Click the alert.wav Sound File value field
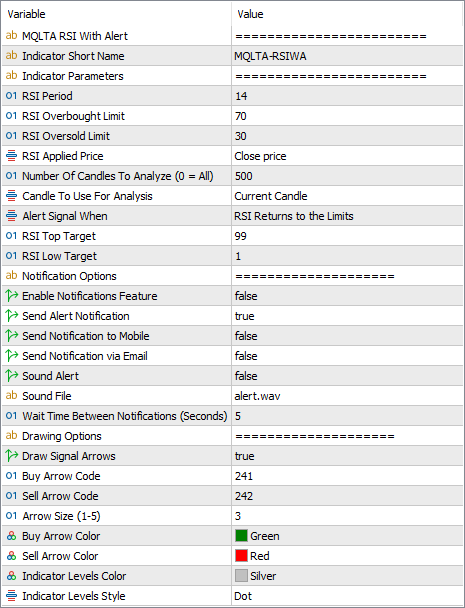Screen dimensions: 465x608 point(347,396)
